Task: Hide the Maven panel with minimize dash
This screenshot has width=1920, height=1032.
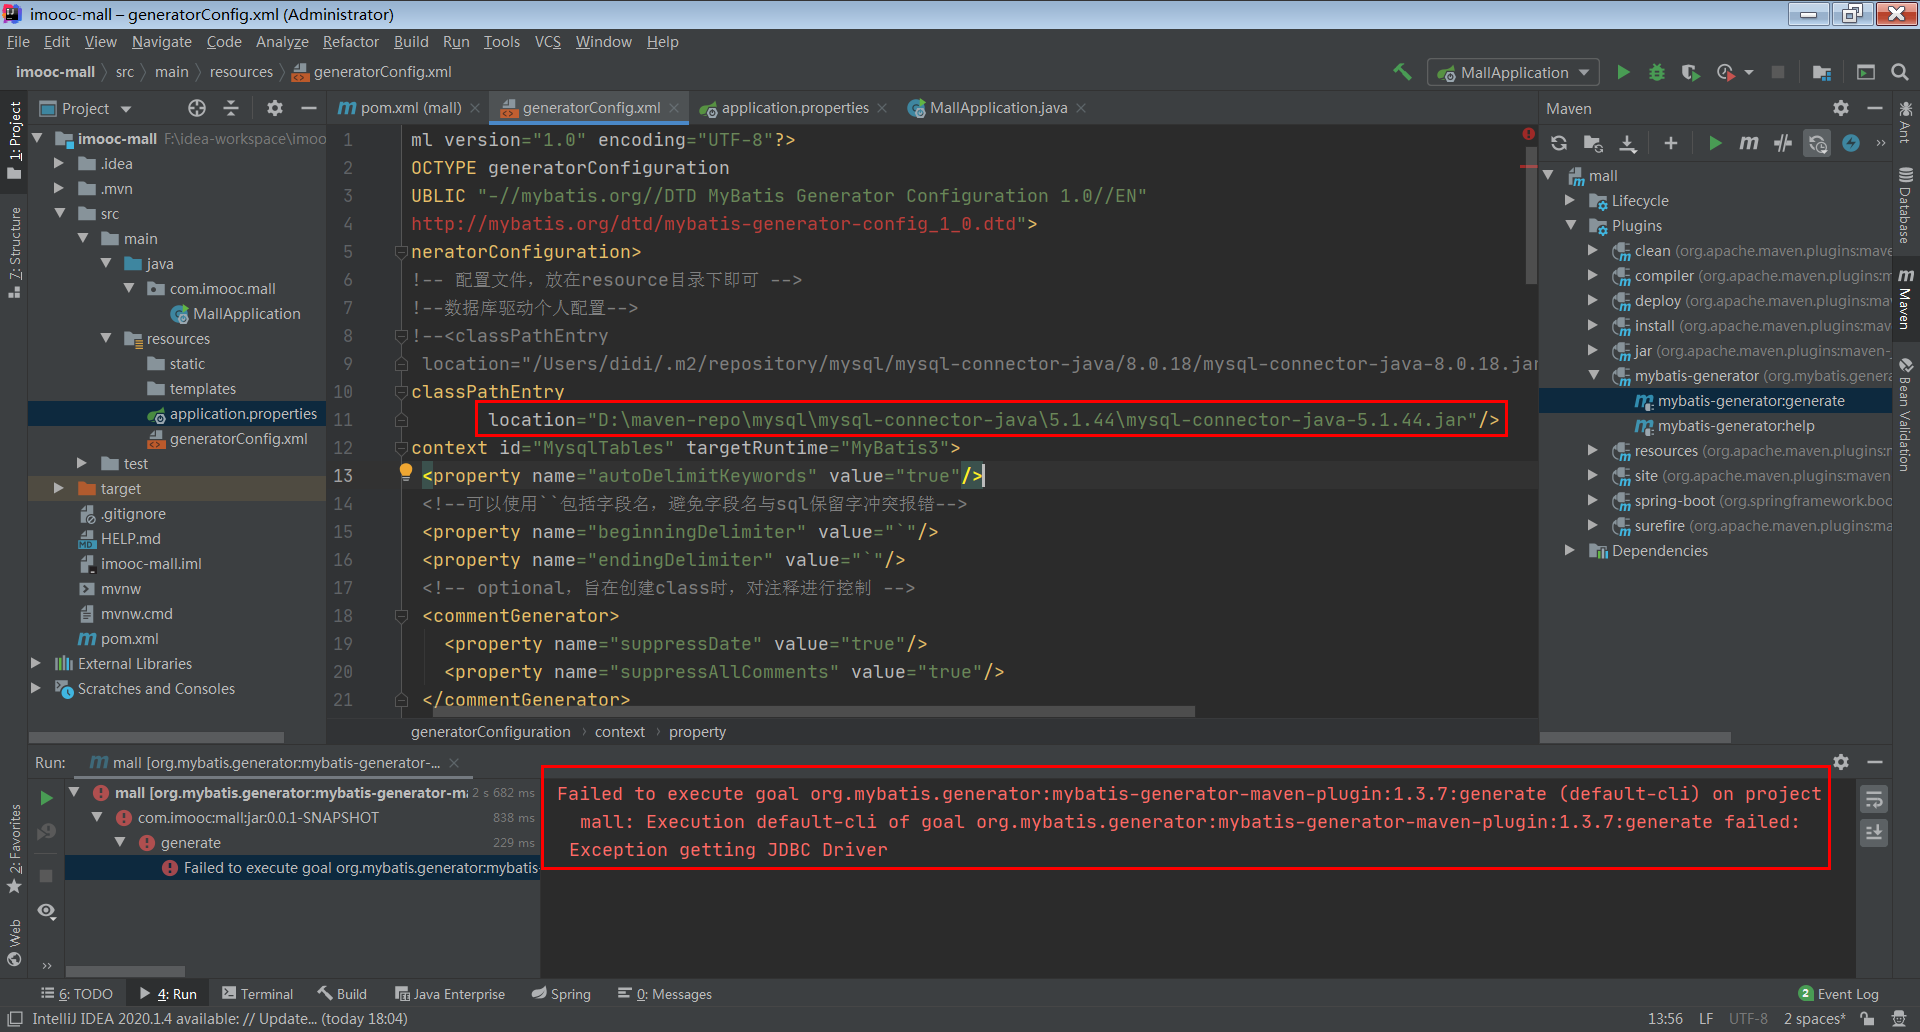Action: [x=1875, y=108]
